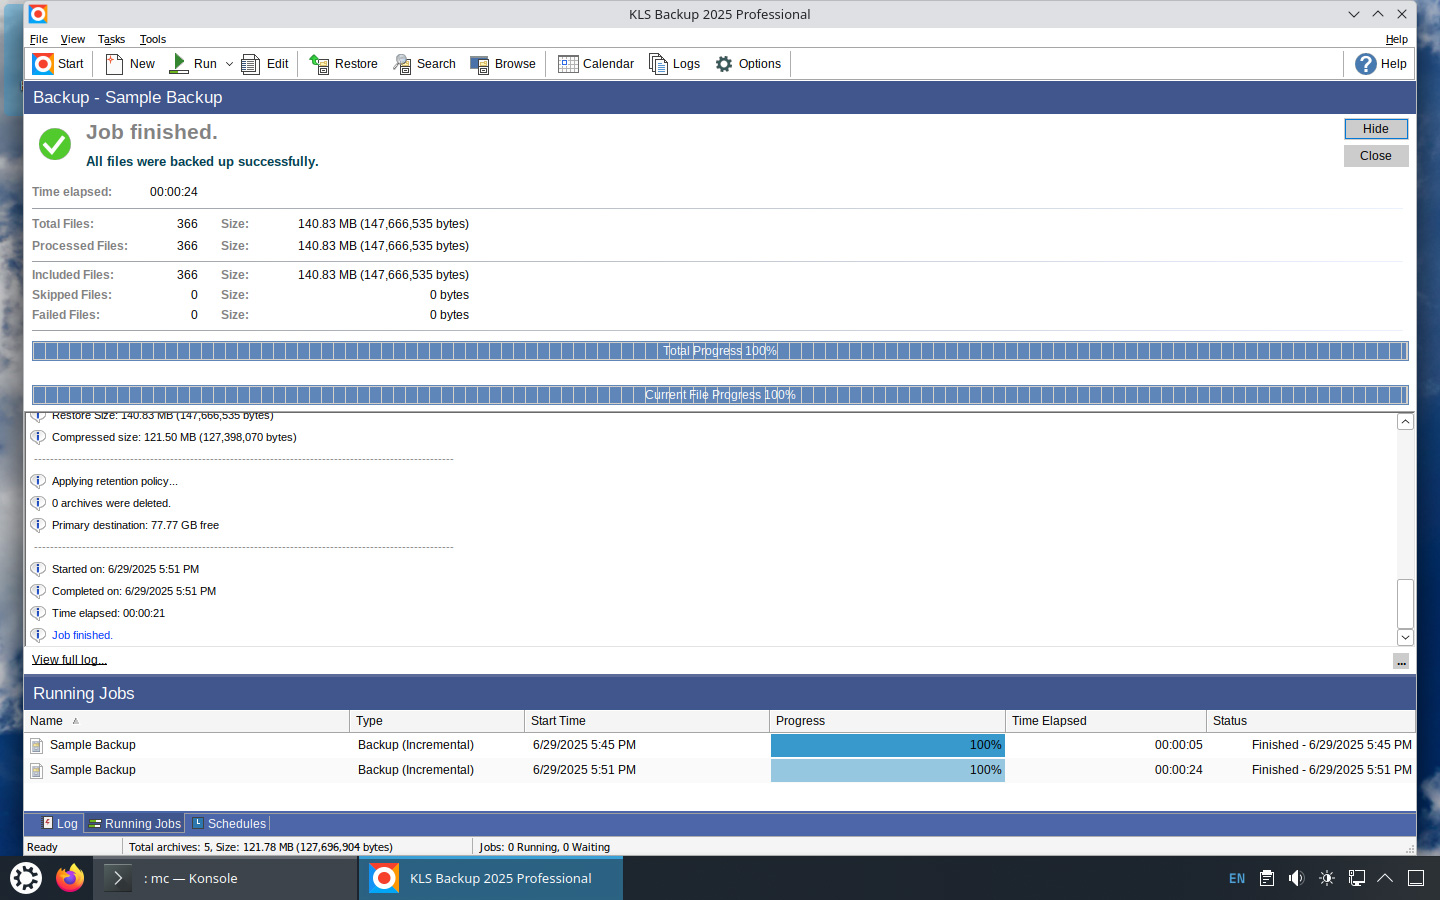Switch to the mc Konsole window
Viewport: 1440px width, 900px height.
click(225, 878)
